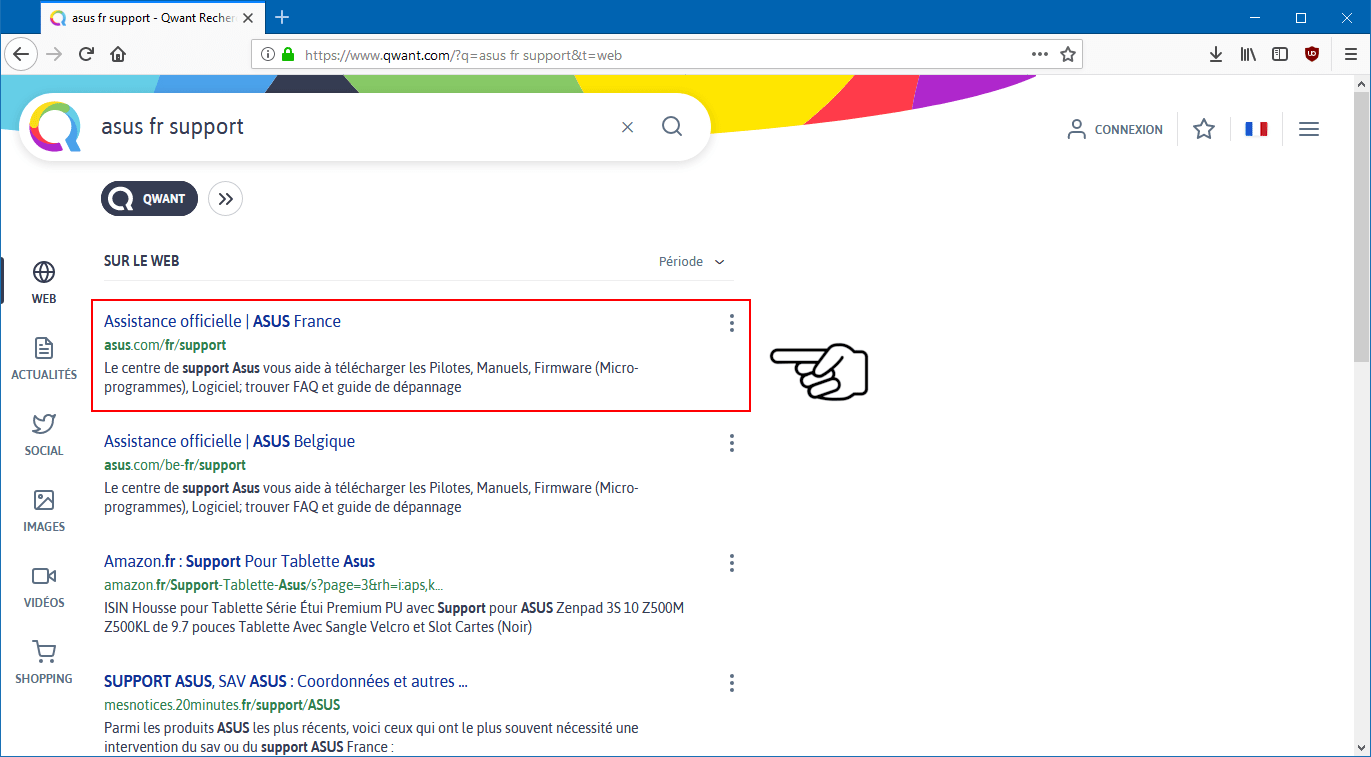Screen dimensions: 1371x757
Task: Open site information icon in address bar
Action: coord(268,54)
